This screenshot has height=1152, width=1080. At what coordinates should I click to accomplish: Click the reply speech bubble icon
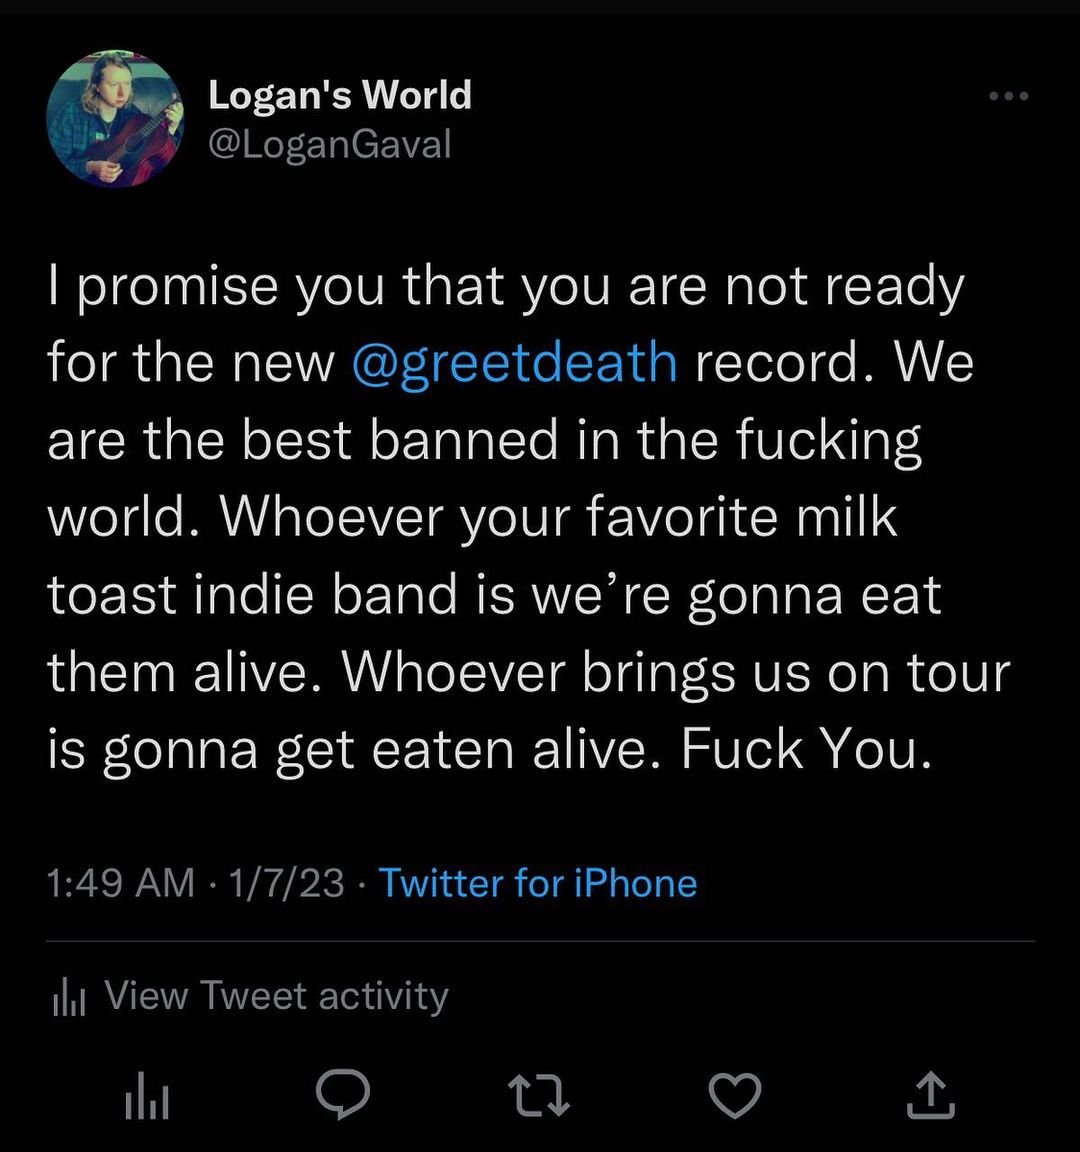(x=343, y=1096)
